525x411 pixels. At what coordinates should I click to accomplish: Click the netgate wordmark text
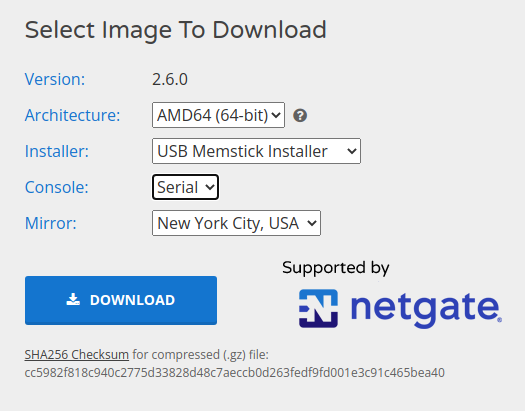(426, 308)
